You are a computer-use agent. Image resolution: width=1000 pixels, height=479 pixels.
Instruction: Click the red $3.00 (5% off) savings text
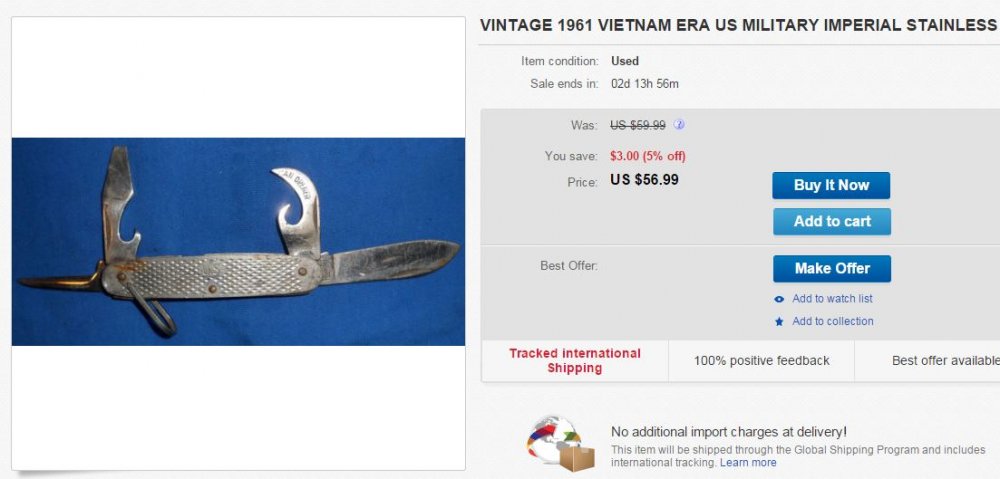[x=648, y=156]
